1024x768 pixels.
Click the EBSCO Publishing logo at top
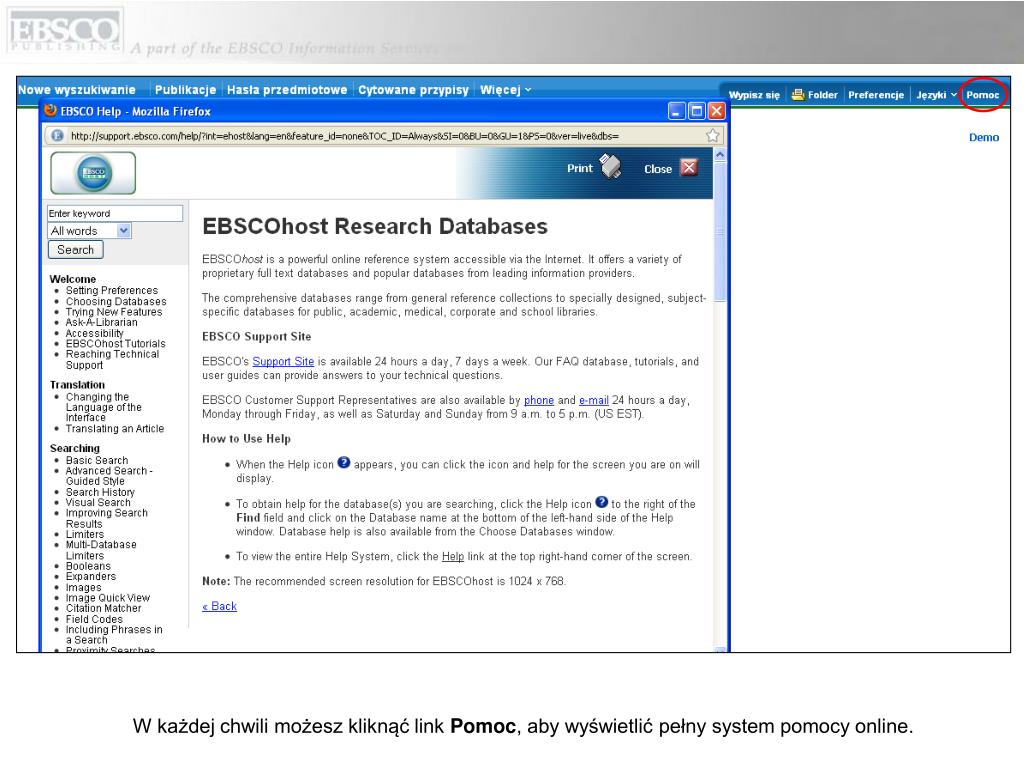point(63,31)
